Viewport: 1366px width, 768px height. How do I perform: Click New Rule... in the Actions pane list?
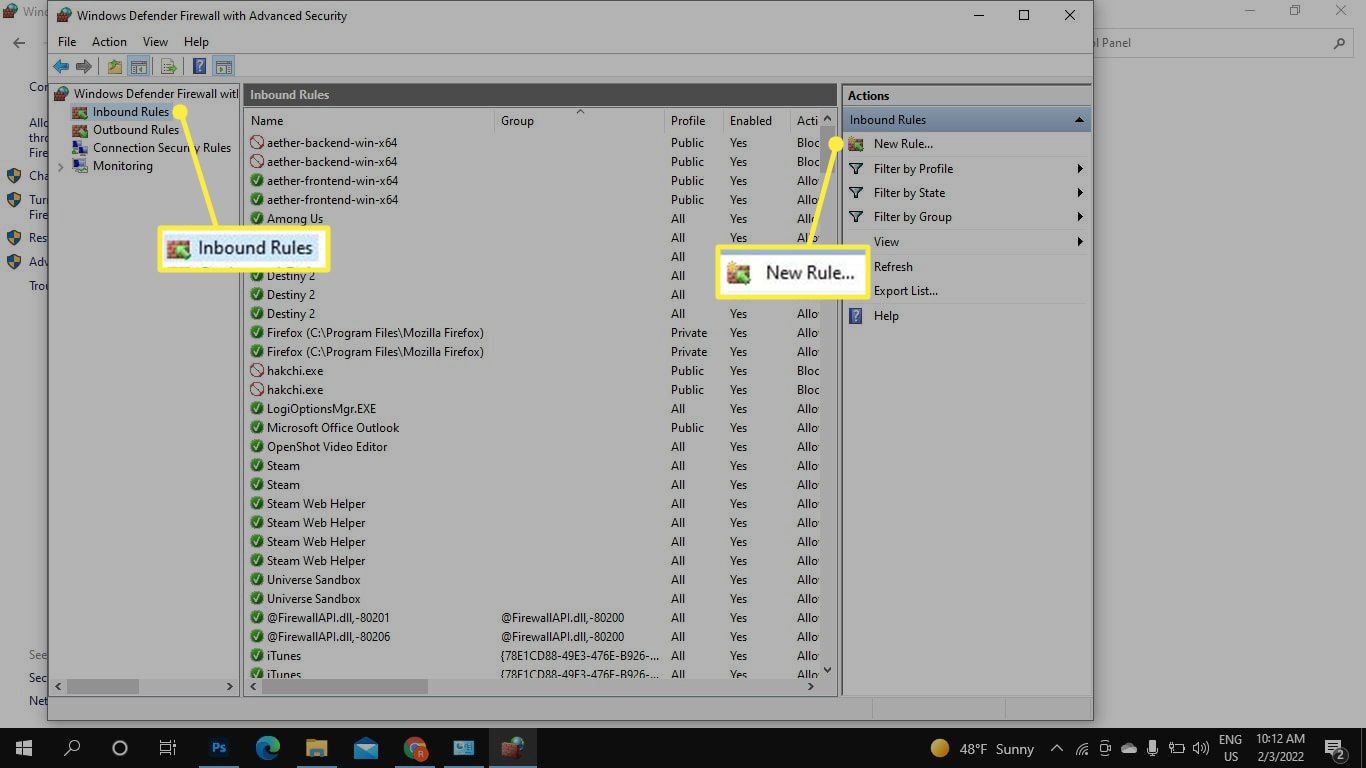click(903, 144)
